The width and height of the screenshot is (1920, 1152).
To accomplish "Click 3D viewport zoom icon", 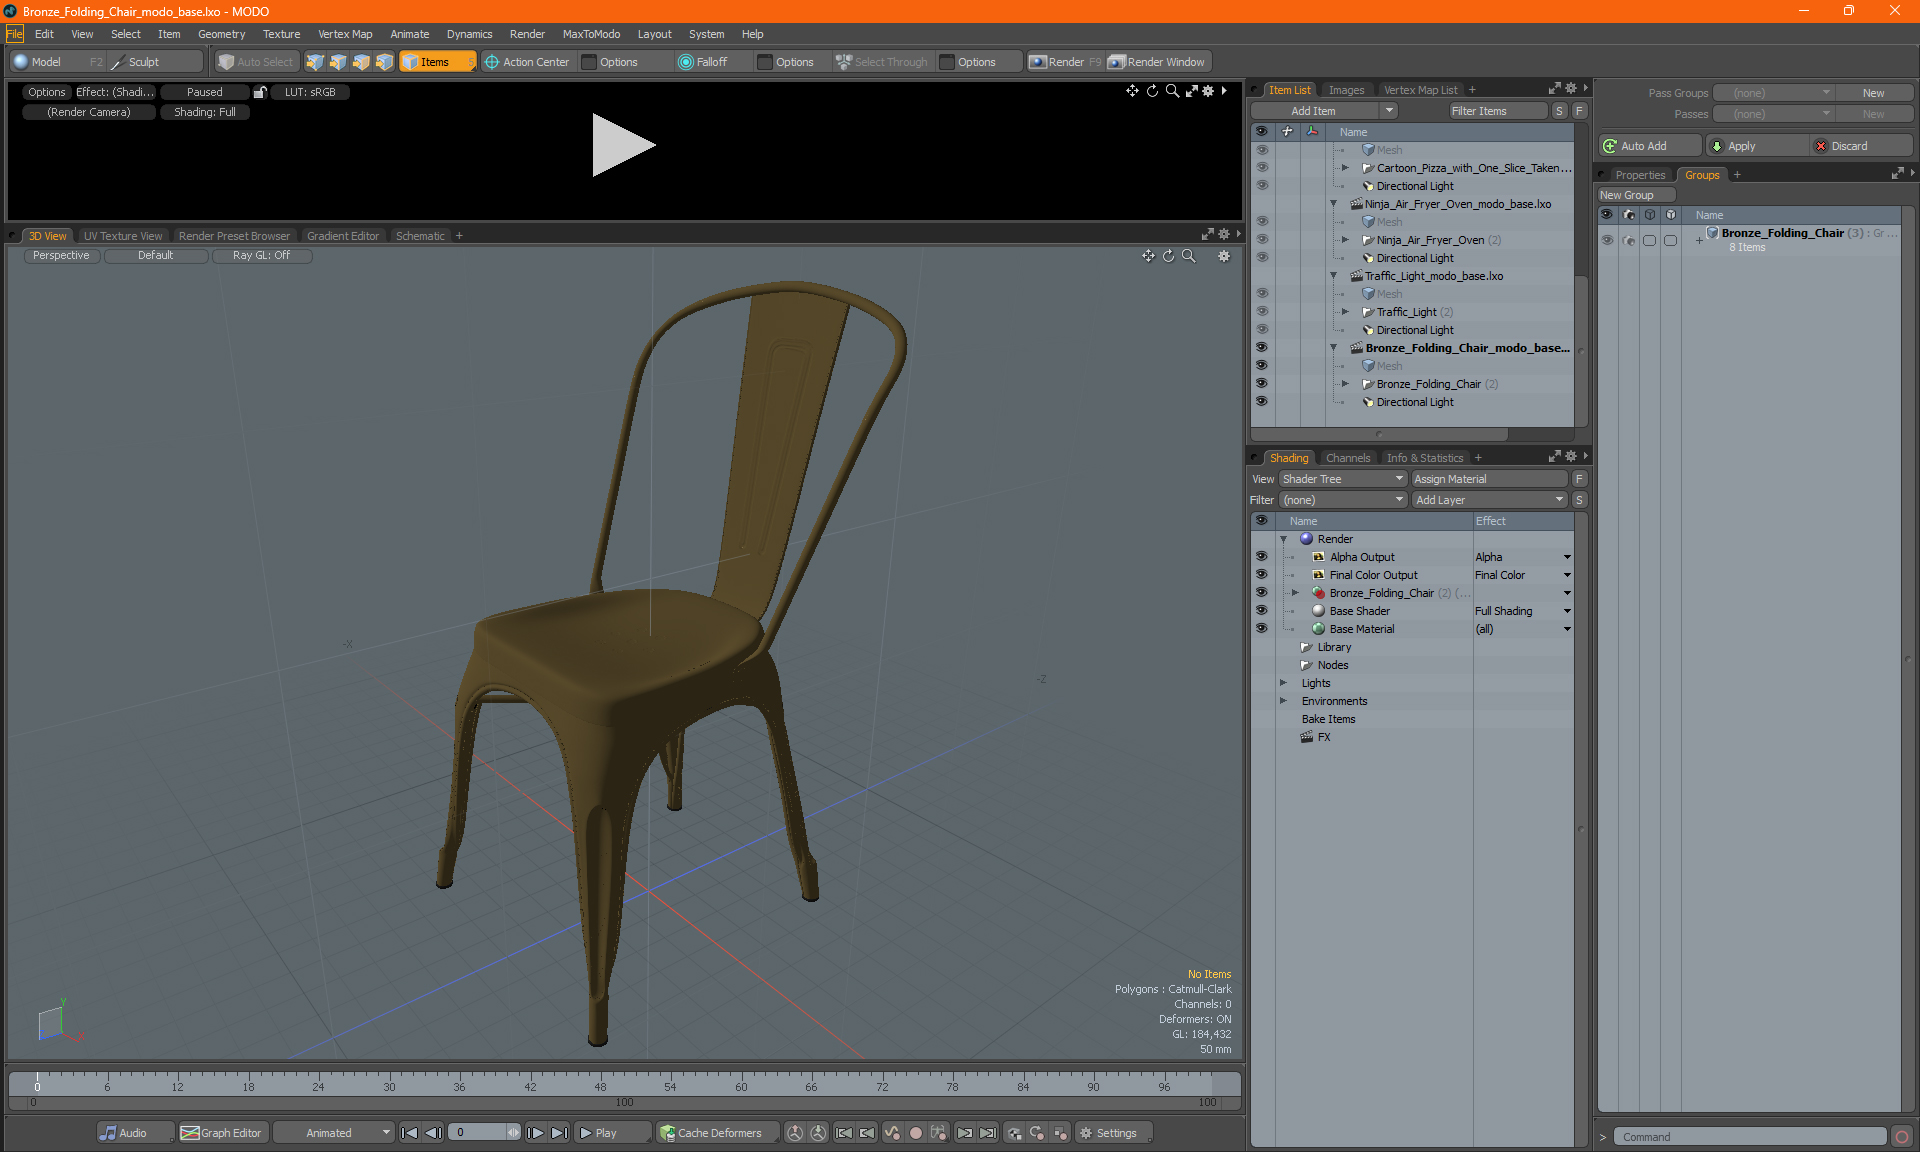I will point(1188,256).
